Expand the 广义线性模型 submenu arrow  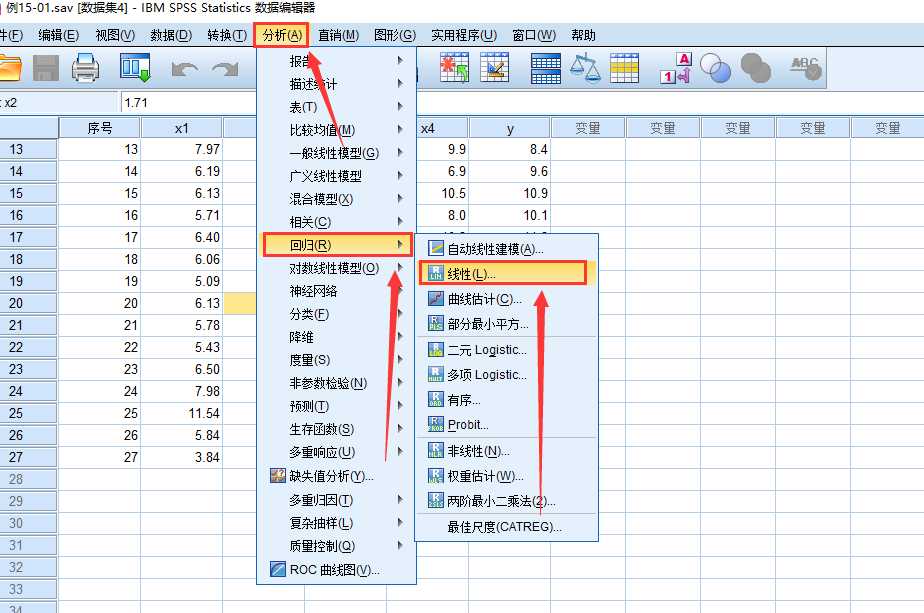coord(400,175)
